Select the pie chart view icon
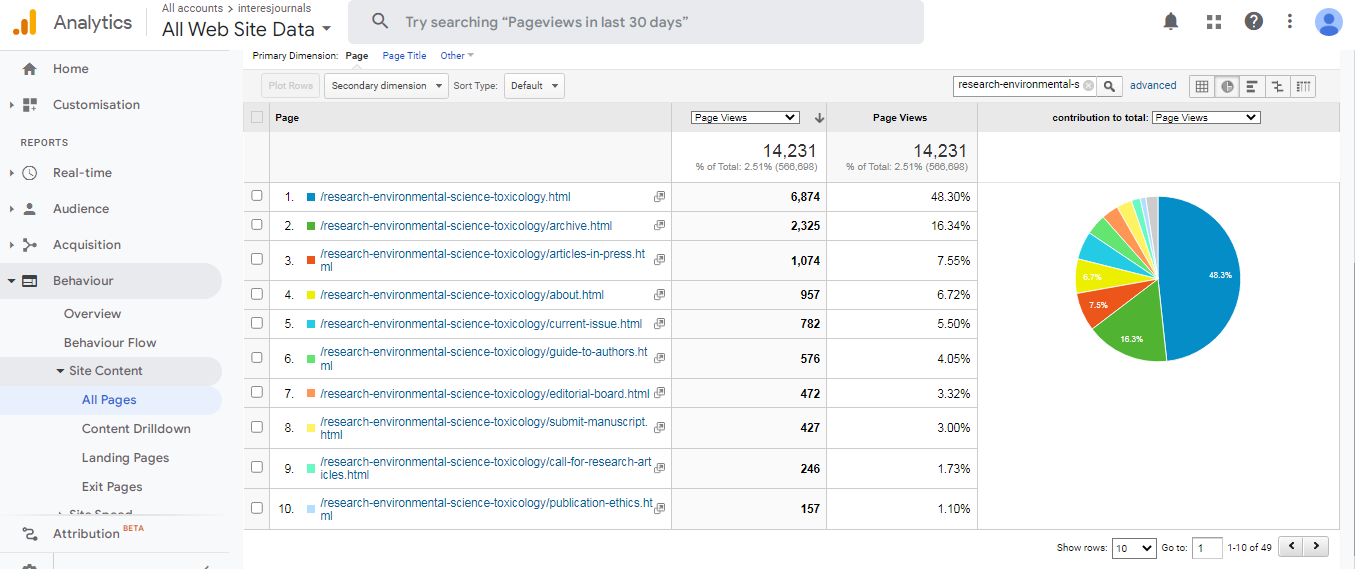 click(1227, 86)
